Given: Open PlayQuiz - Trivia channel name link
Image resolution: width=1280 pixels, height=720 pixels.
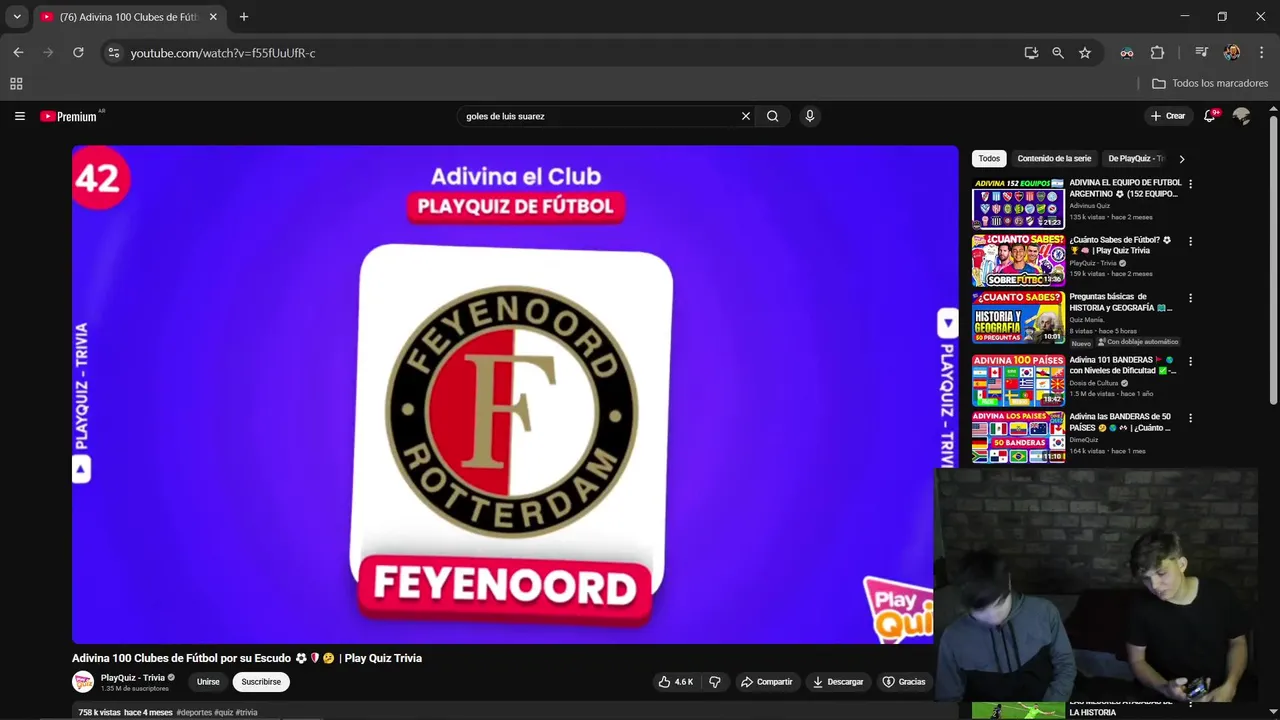Looking at the screenshot, I should click(x=133, y=677).
